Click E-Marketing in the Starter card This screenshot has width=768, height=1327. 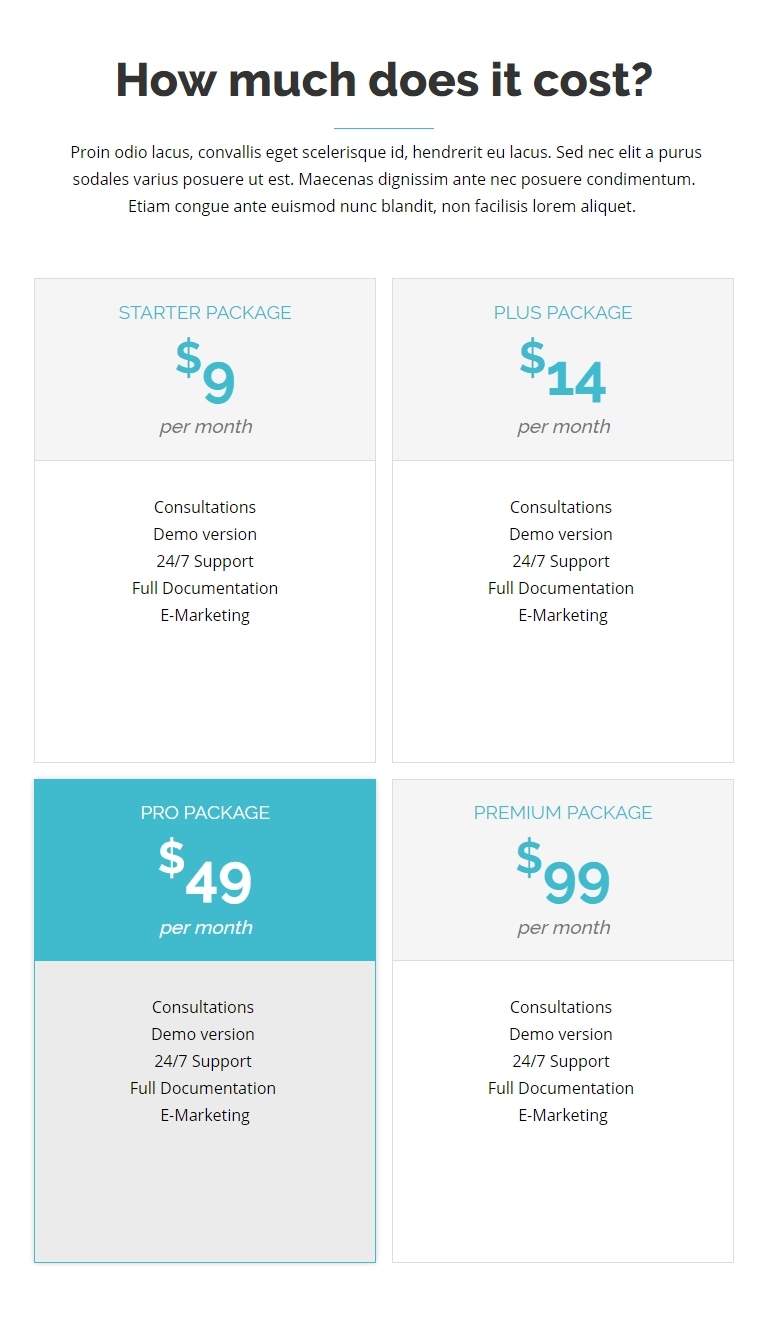tap(205, 615)
